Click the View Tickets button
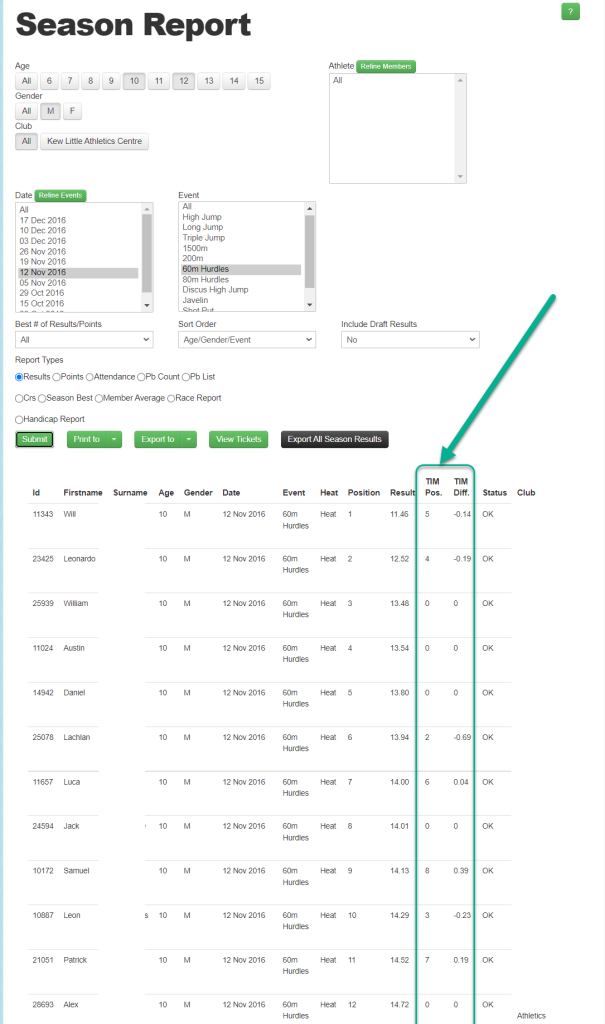This screenshot has width=605, height=1024. tap(238, 439)
